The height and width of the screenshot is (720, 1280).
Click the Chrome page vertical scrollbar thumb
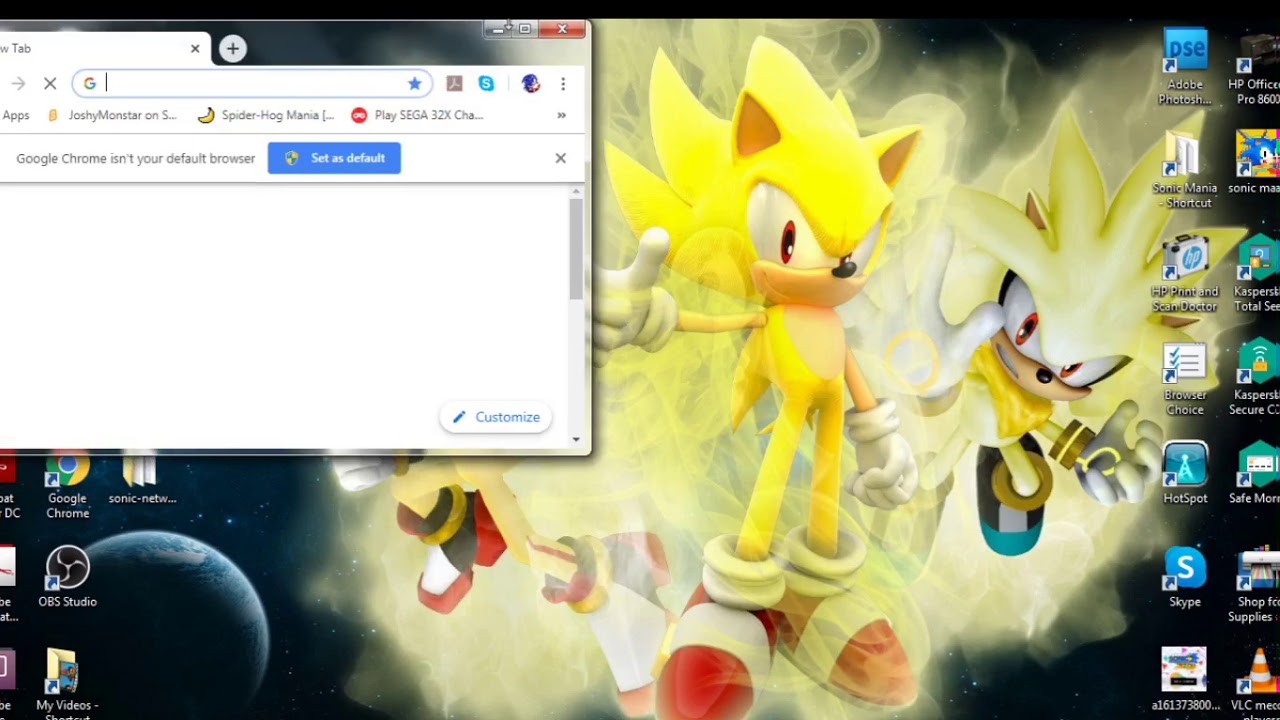576,248
